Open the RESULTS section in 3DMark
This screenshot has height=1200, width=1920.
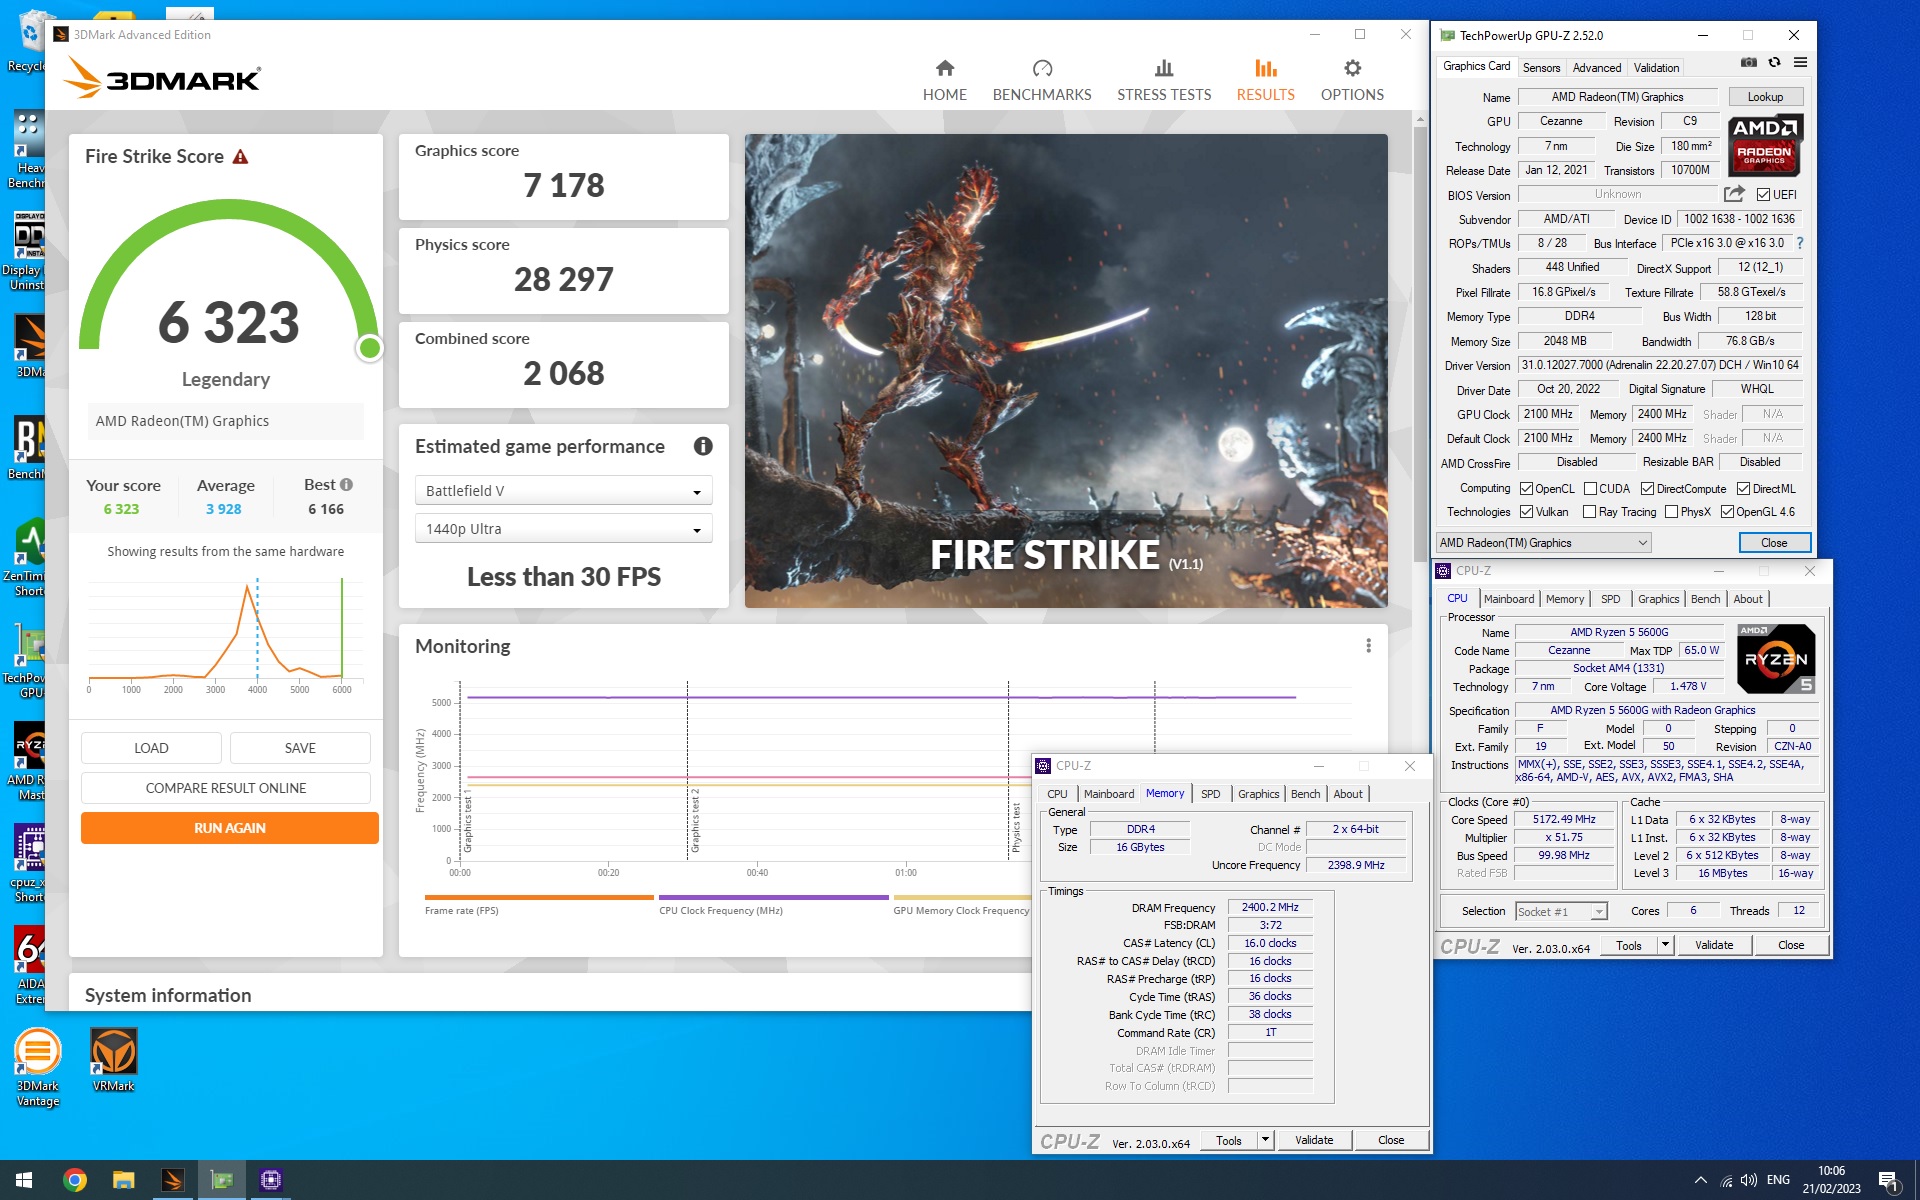[1265, 81]
